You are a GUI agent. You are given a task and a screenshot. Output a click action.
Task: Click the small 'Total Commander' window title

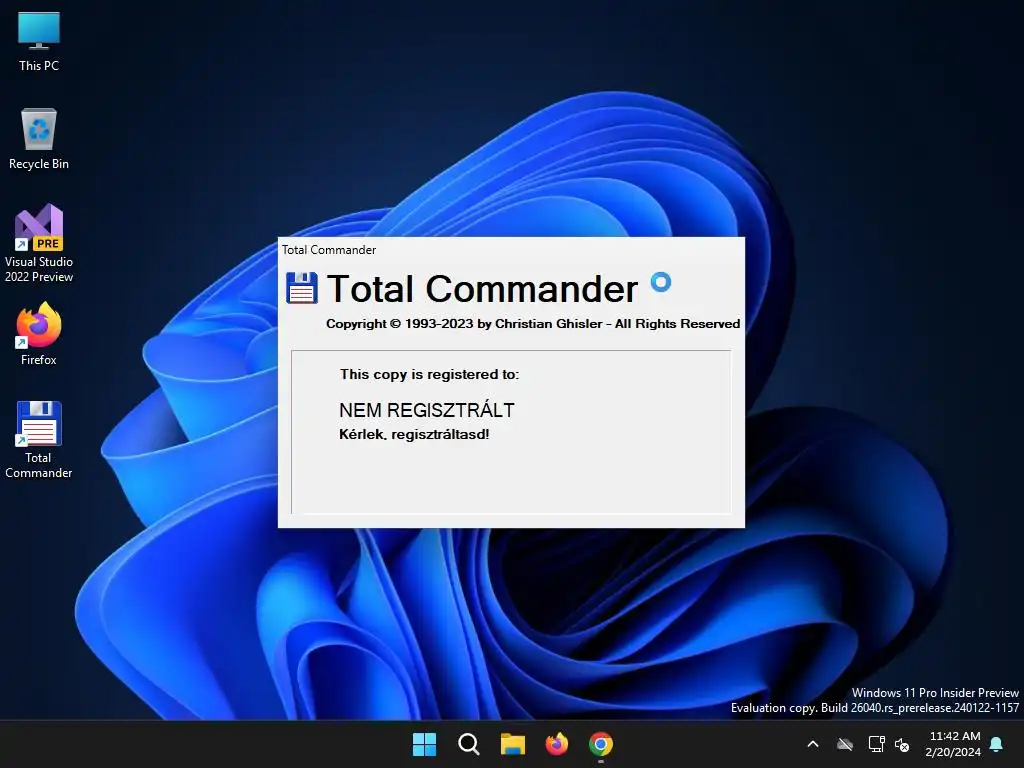[x=328, y=249]
